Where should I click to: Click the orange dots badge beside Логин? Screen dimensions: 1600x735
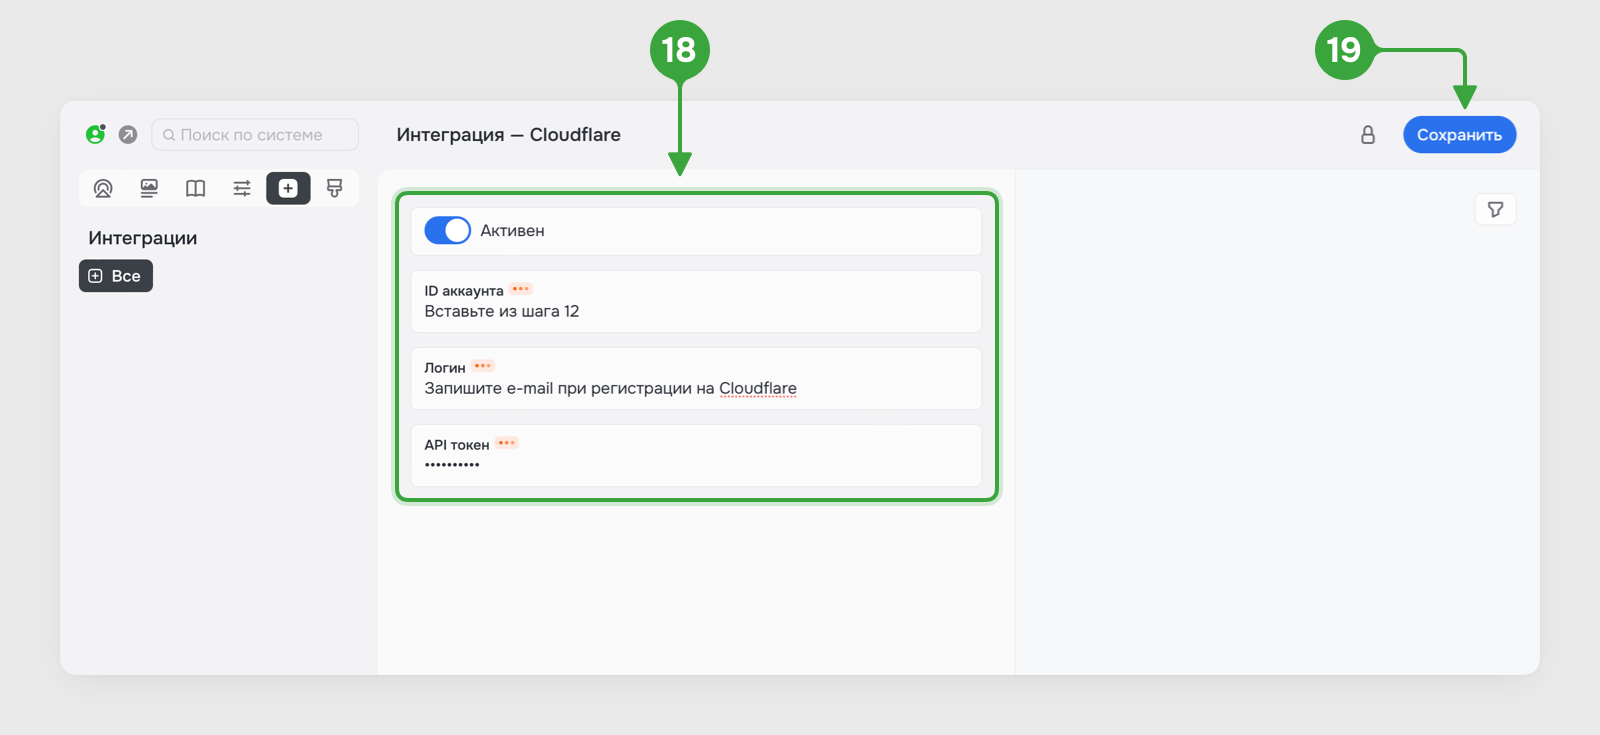[483, 366]
